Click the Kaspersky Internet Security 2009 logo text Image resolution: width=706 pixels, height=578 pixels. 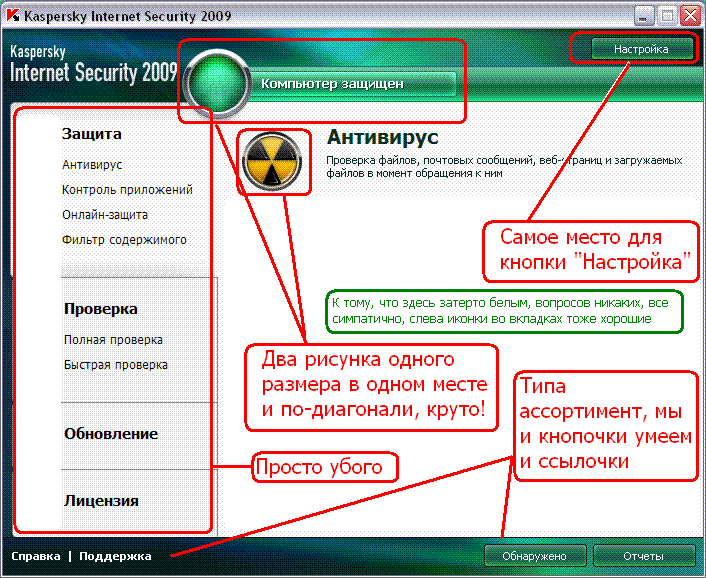click(x=93, y=65)
